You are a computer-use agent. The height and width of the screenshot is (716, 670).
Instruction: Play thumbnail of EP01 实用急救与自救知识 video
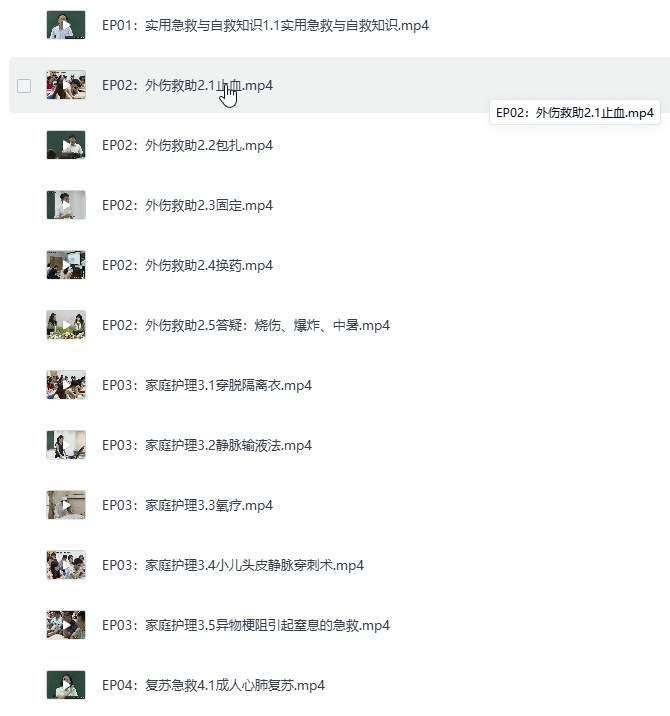pos(66,25)
